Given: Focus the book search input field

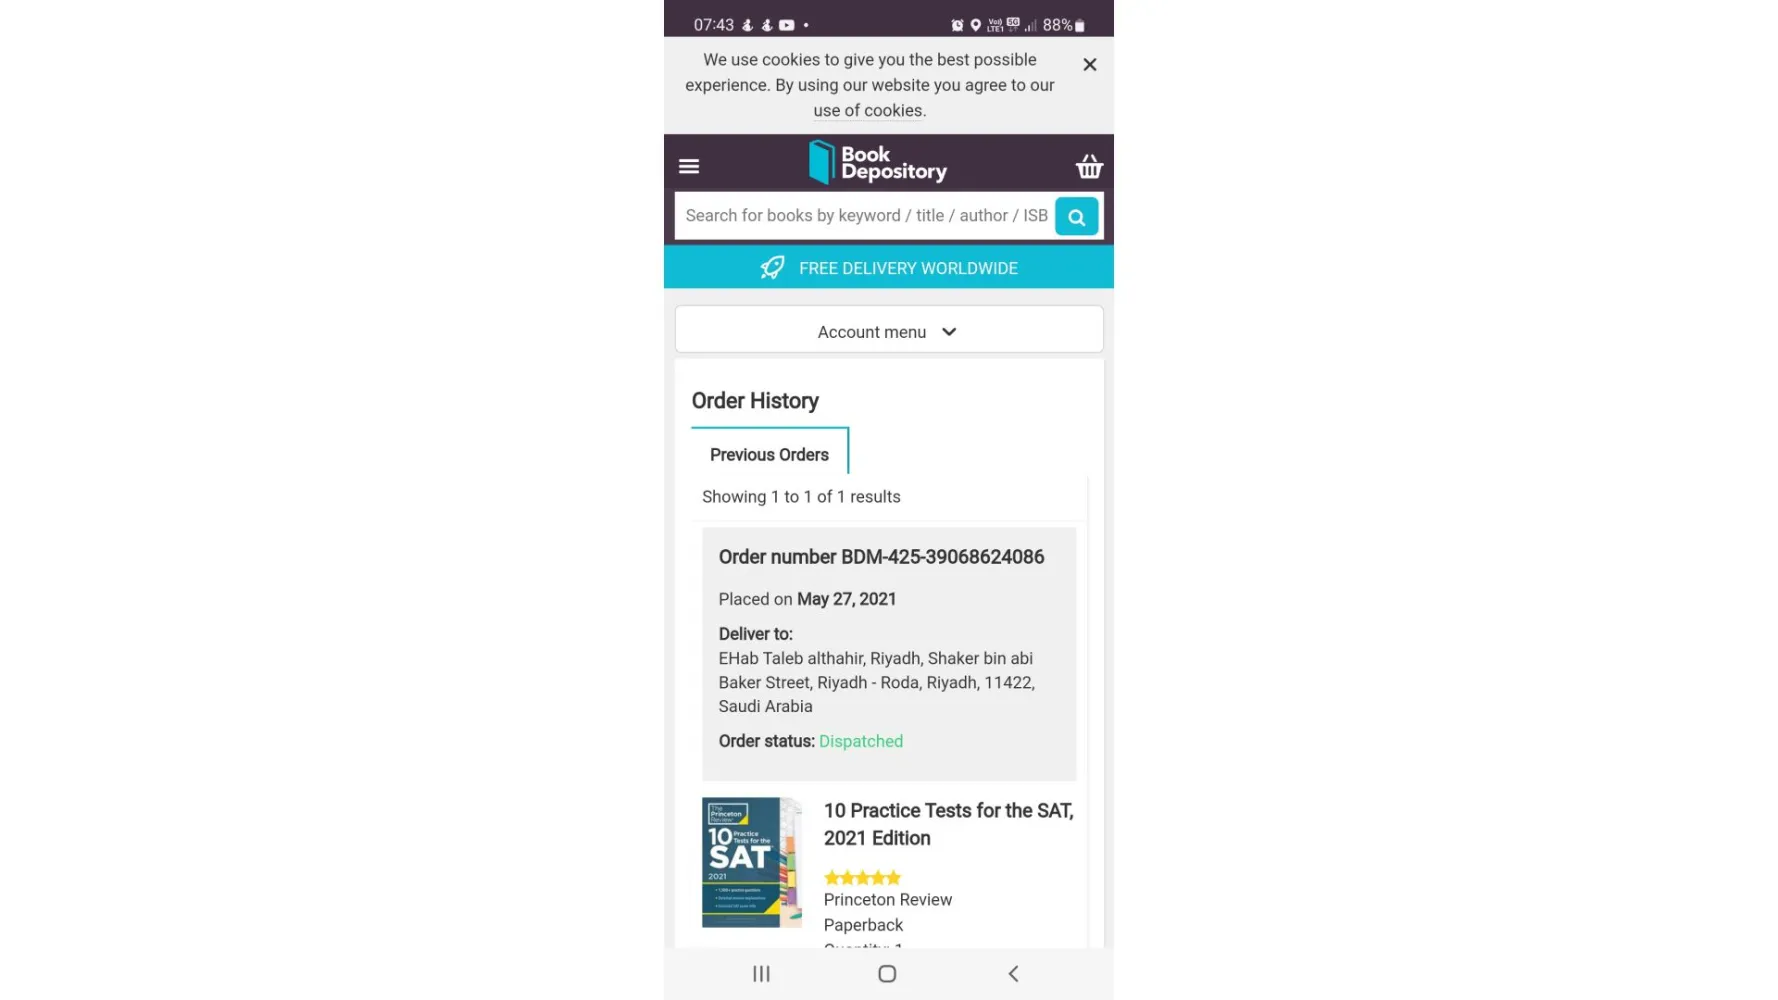Looking at the screenshot, I should 865,216.
